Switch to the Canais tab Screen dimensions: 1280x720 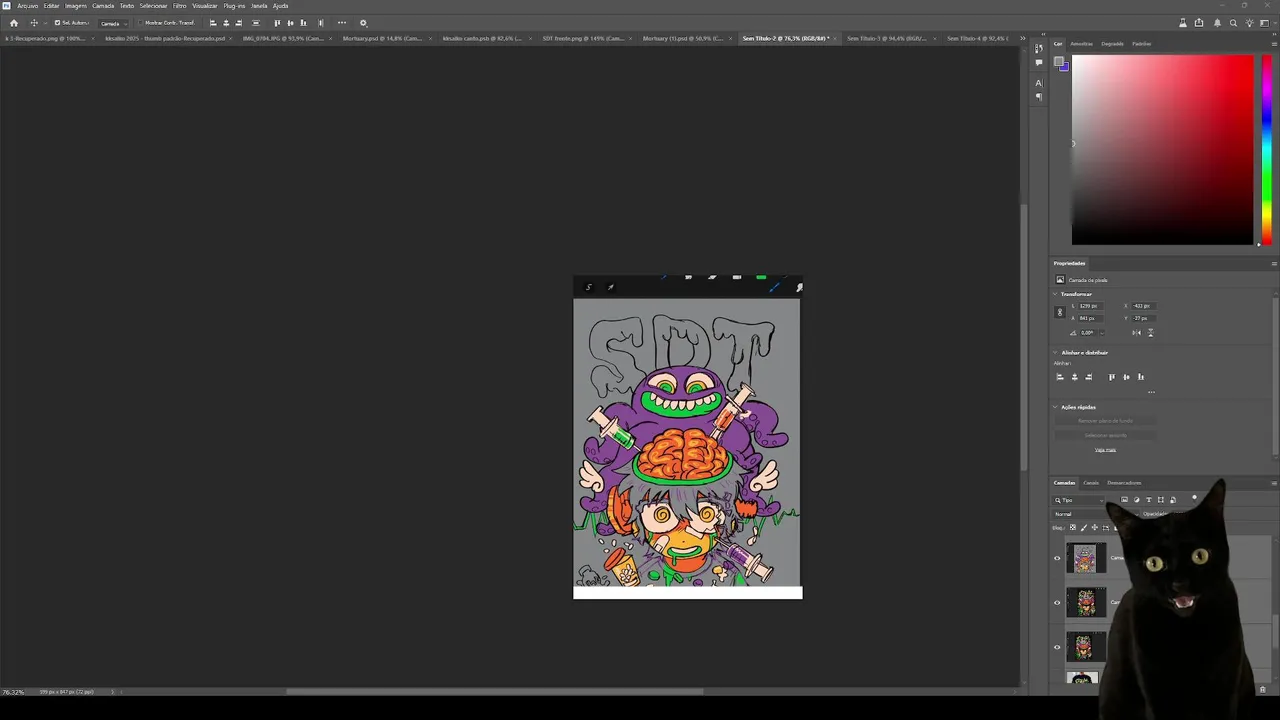coord(1091,483)
